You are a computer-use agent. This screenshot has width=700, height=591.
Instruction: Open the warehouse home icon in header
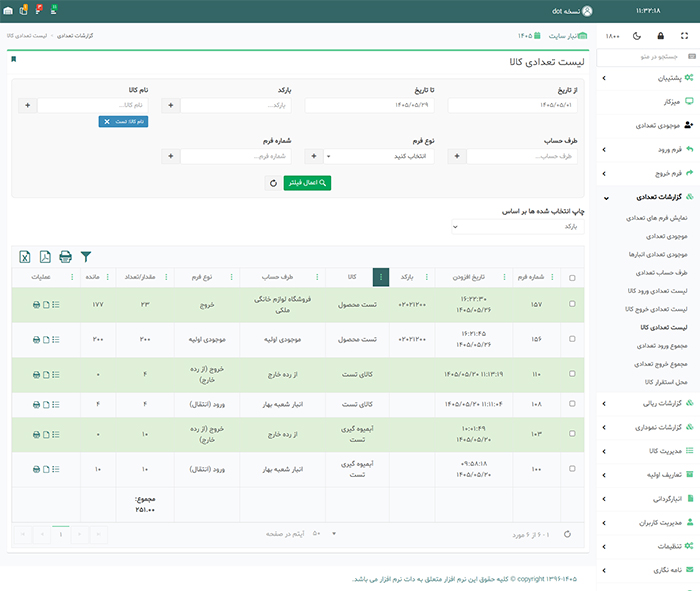[8, 10]
